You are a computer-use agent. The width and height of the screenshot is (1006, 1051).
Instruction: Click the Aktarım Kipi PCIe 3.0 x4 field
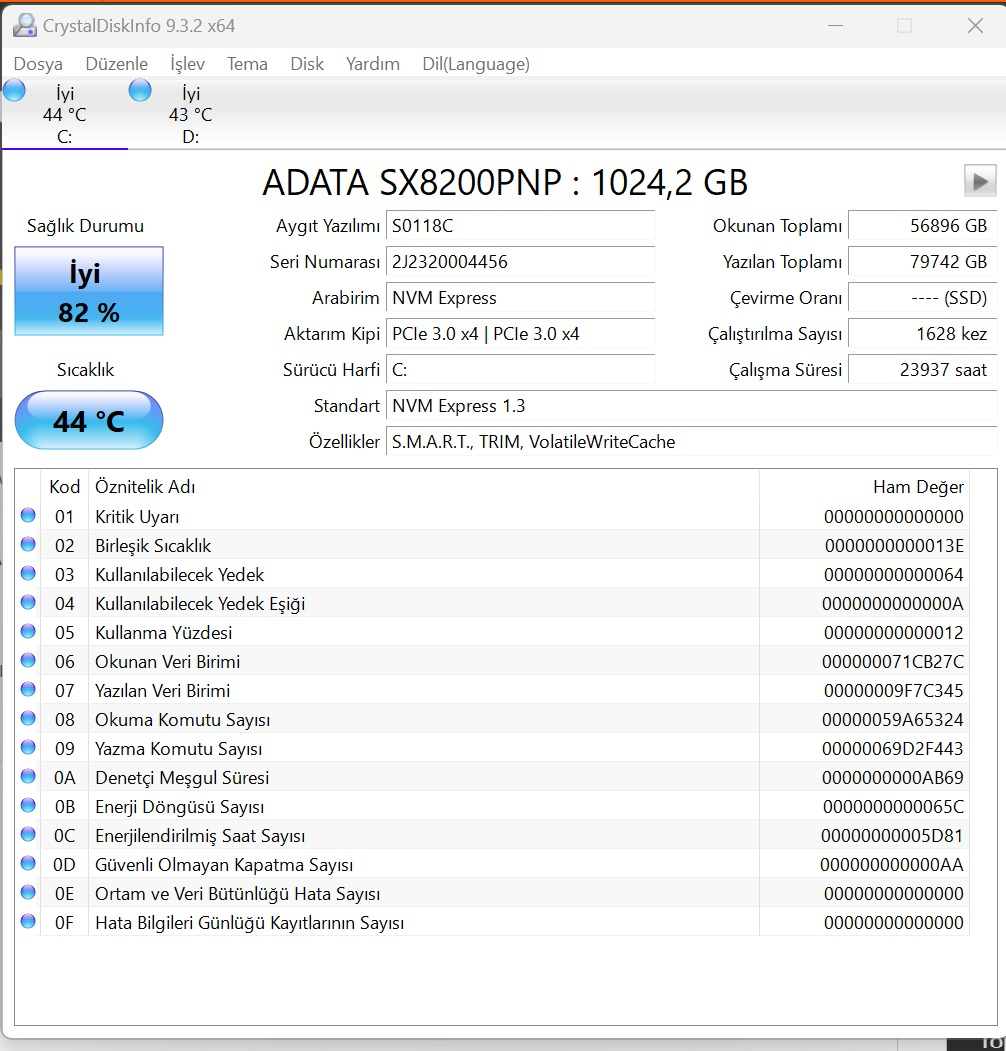[x=521, y=334]
